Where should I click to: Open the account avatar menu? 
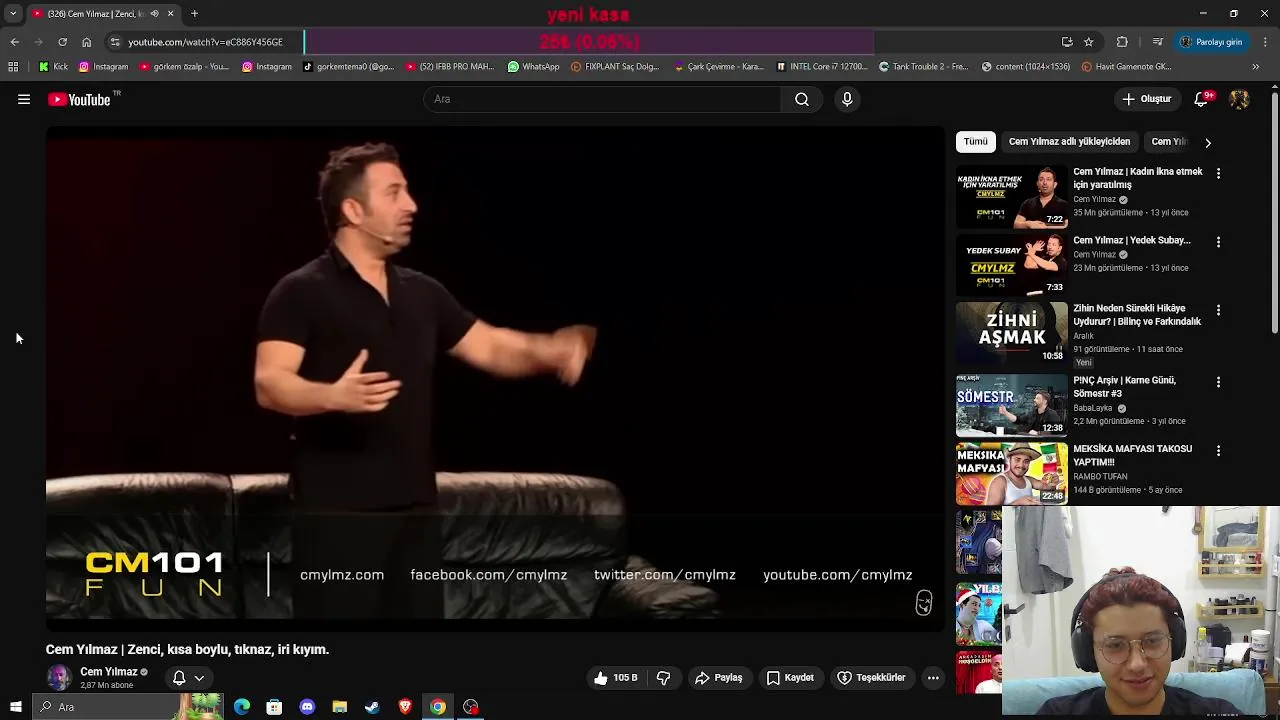click(1239, 99)
